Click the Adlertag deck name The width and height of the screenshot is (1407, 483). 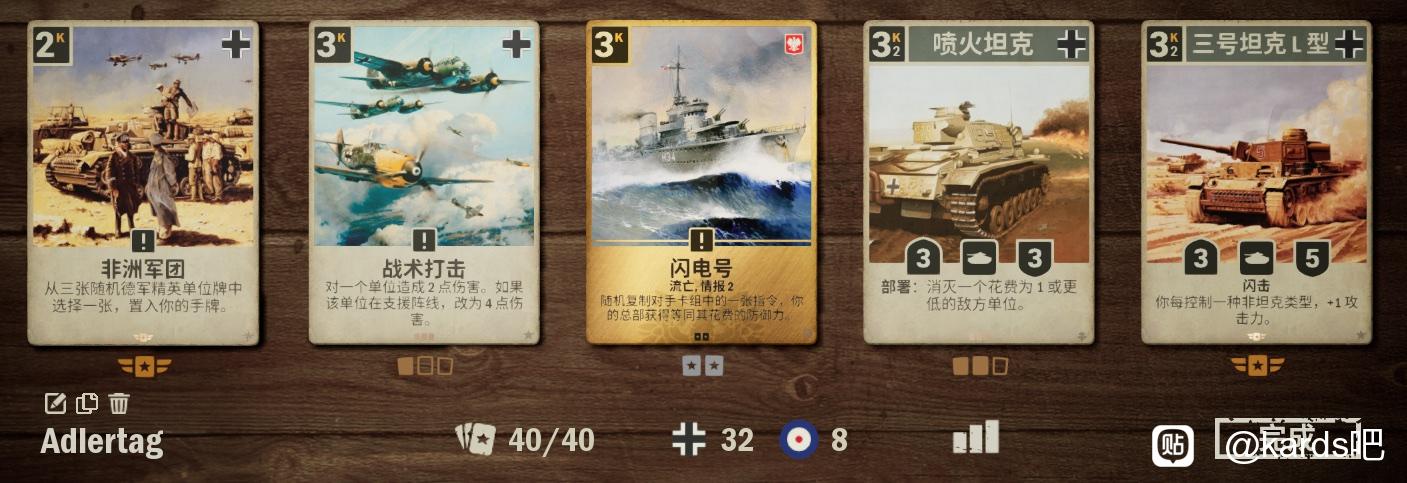(102, 440)
